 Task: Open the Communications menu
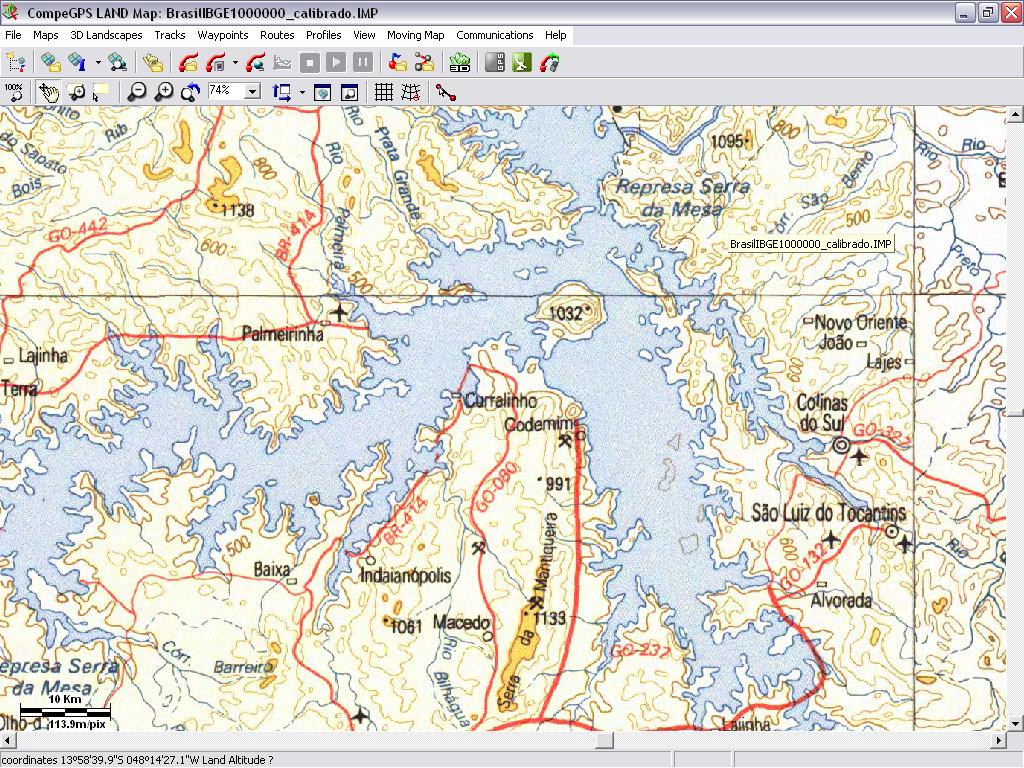[x=495, y=35]
